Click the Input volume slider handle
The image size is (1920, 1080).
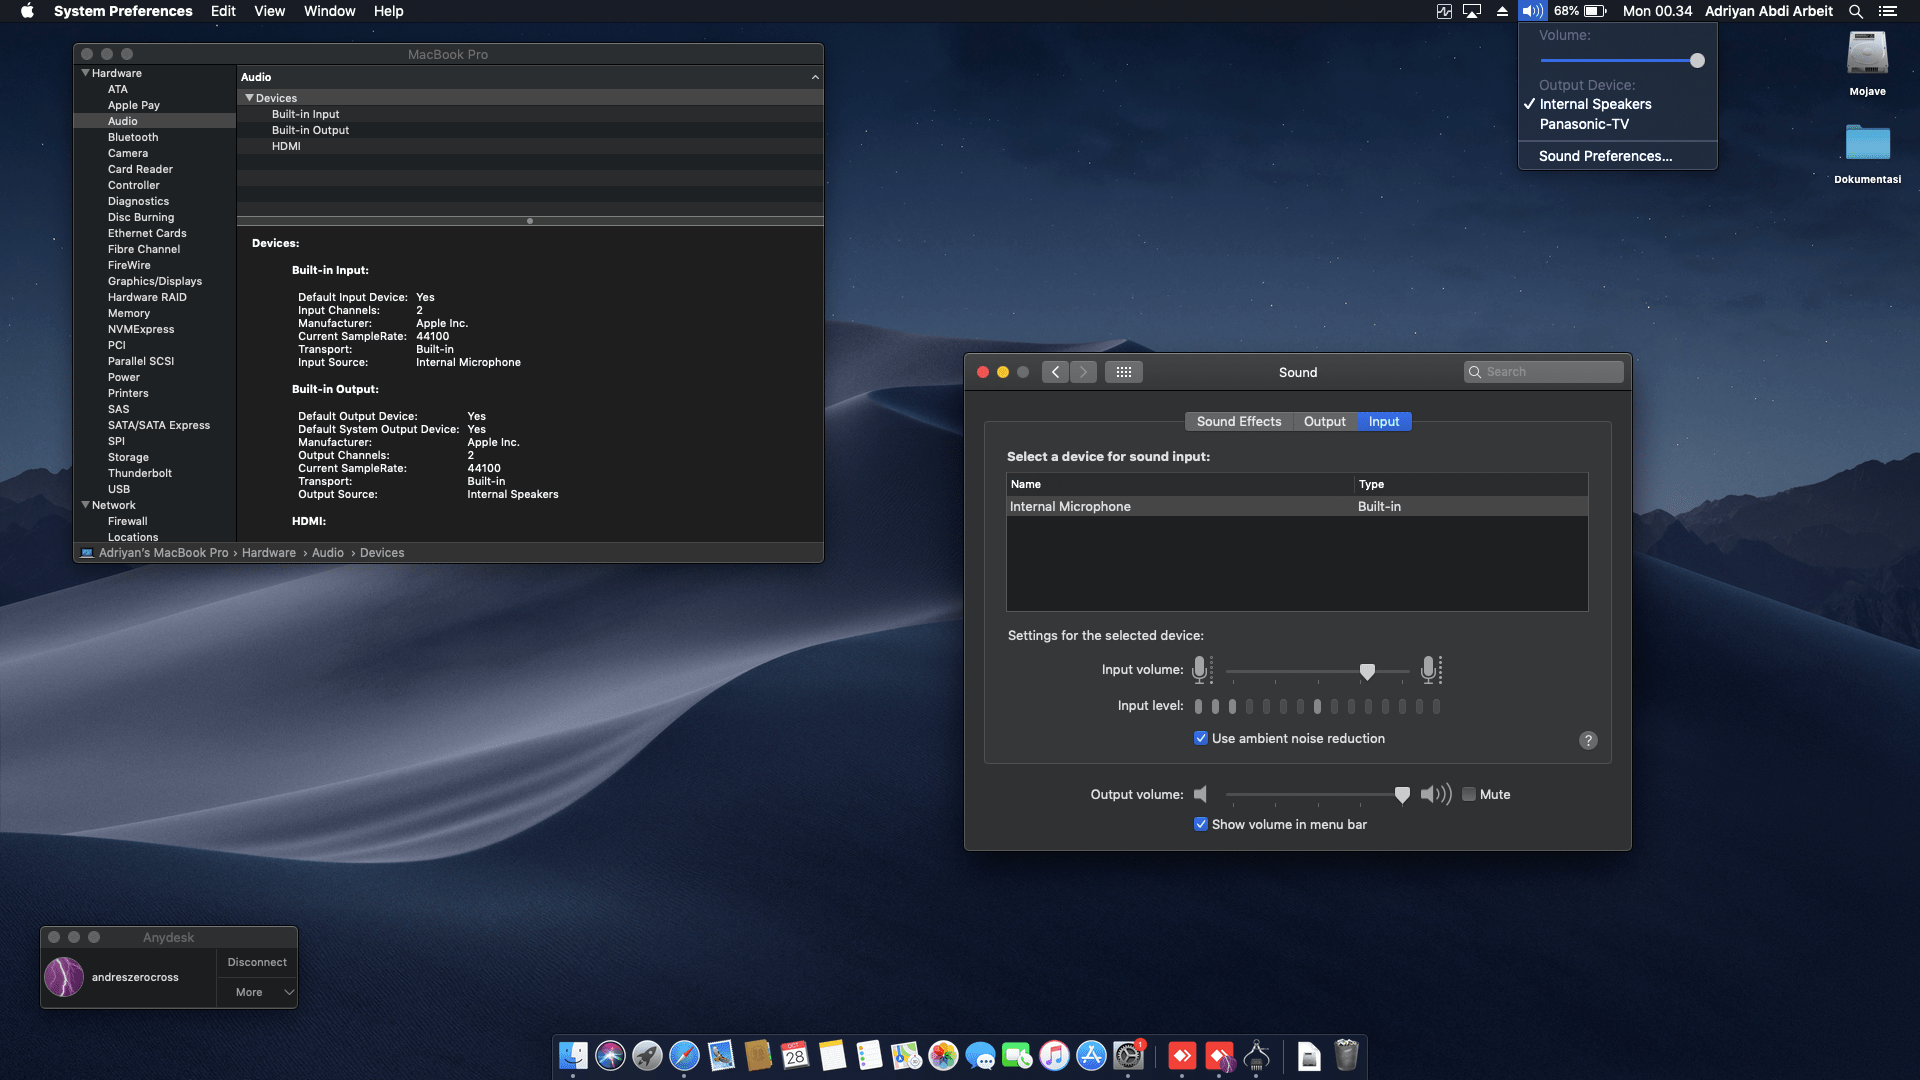pos(1367,671)
